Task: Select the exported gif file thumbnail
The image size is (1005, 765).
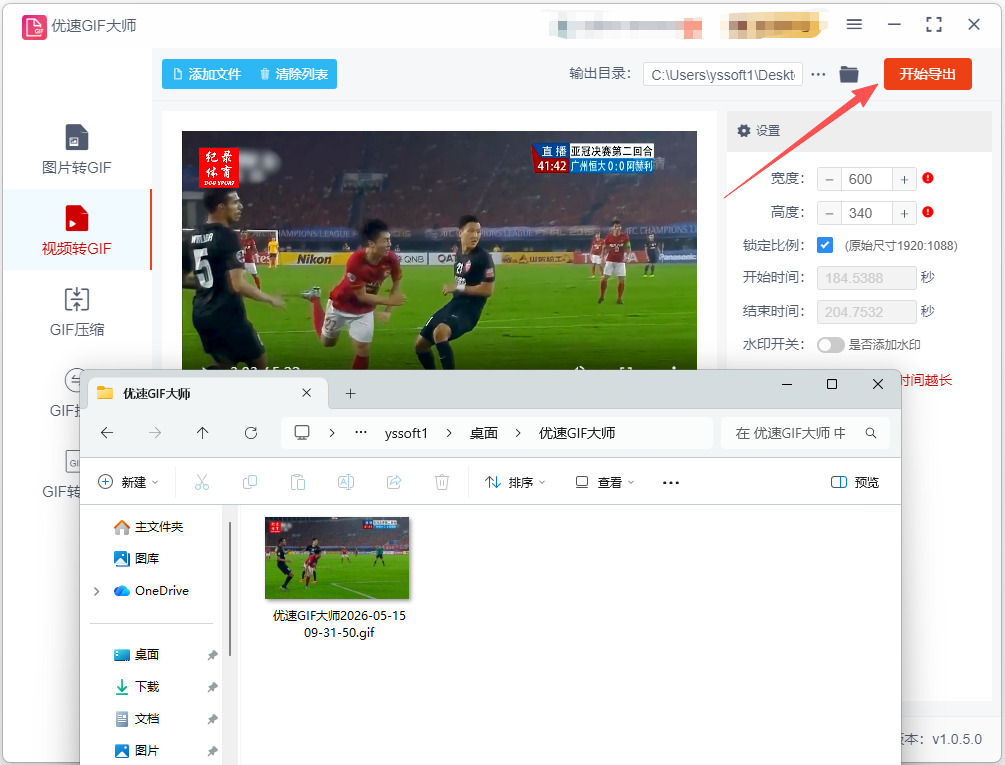Action: [337, 558]
